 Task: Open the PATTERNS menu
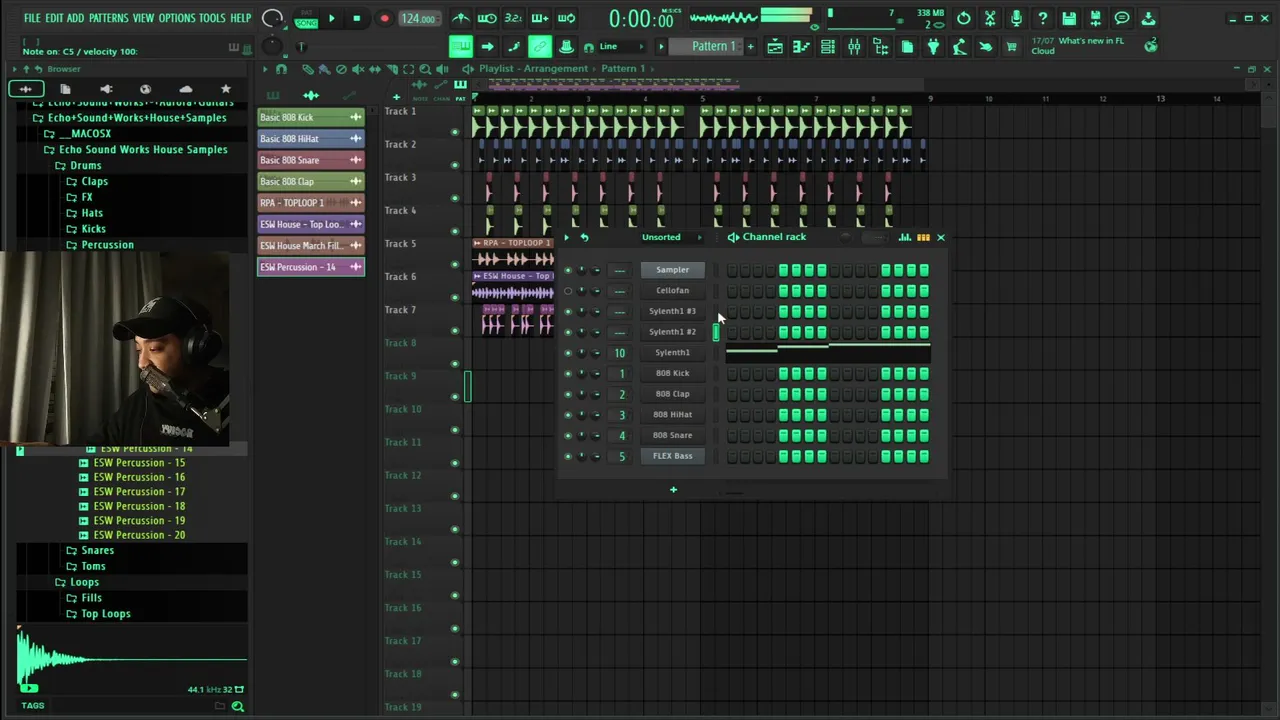point(108,18)
